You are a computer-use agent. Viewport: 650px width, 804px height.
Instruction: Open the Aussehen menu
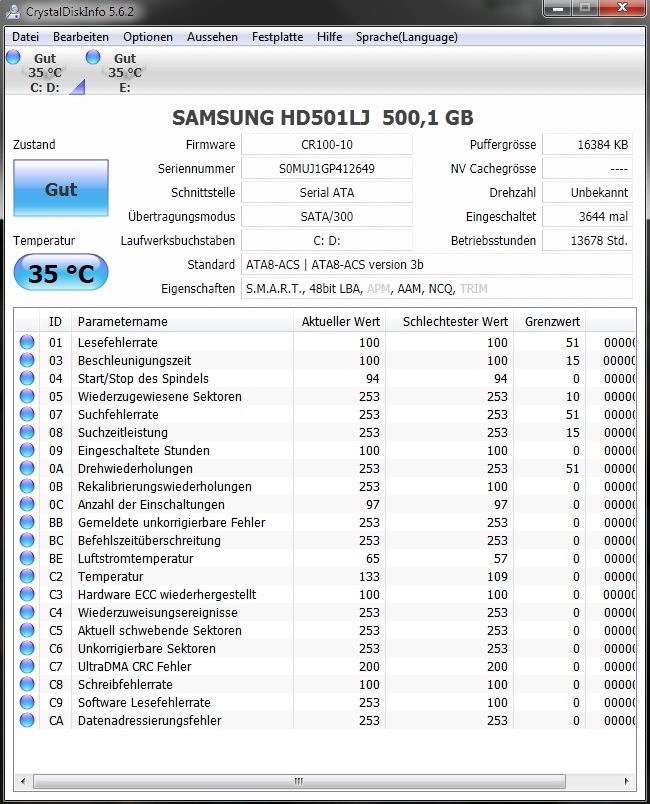click(x=212, y=37)
